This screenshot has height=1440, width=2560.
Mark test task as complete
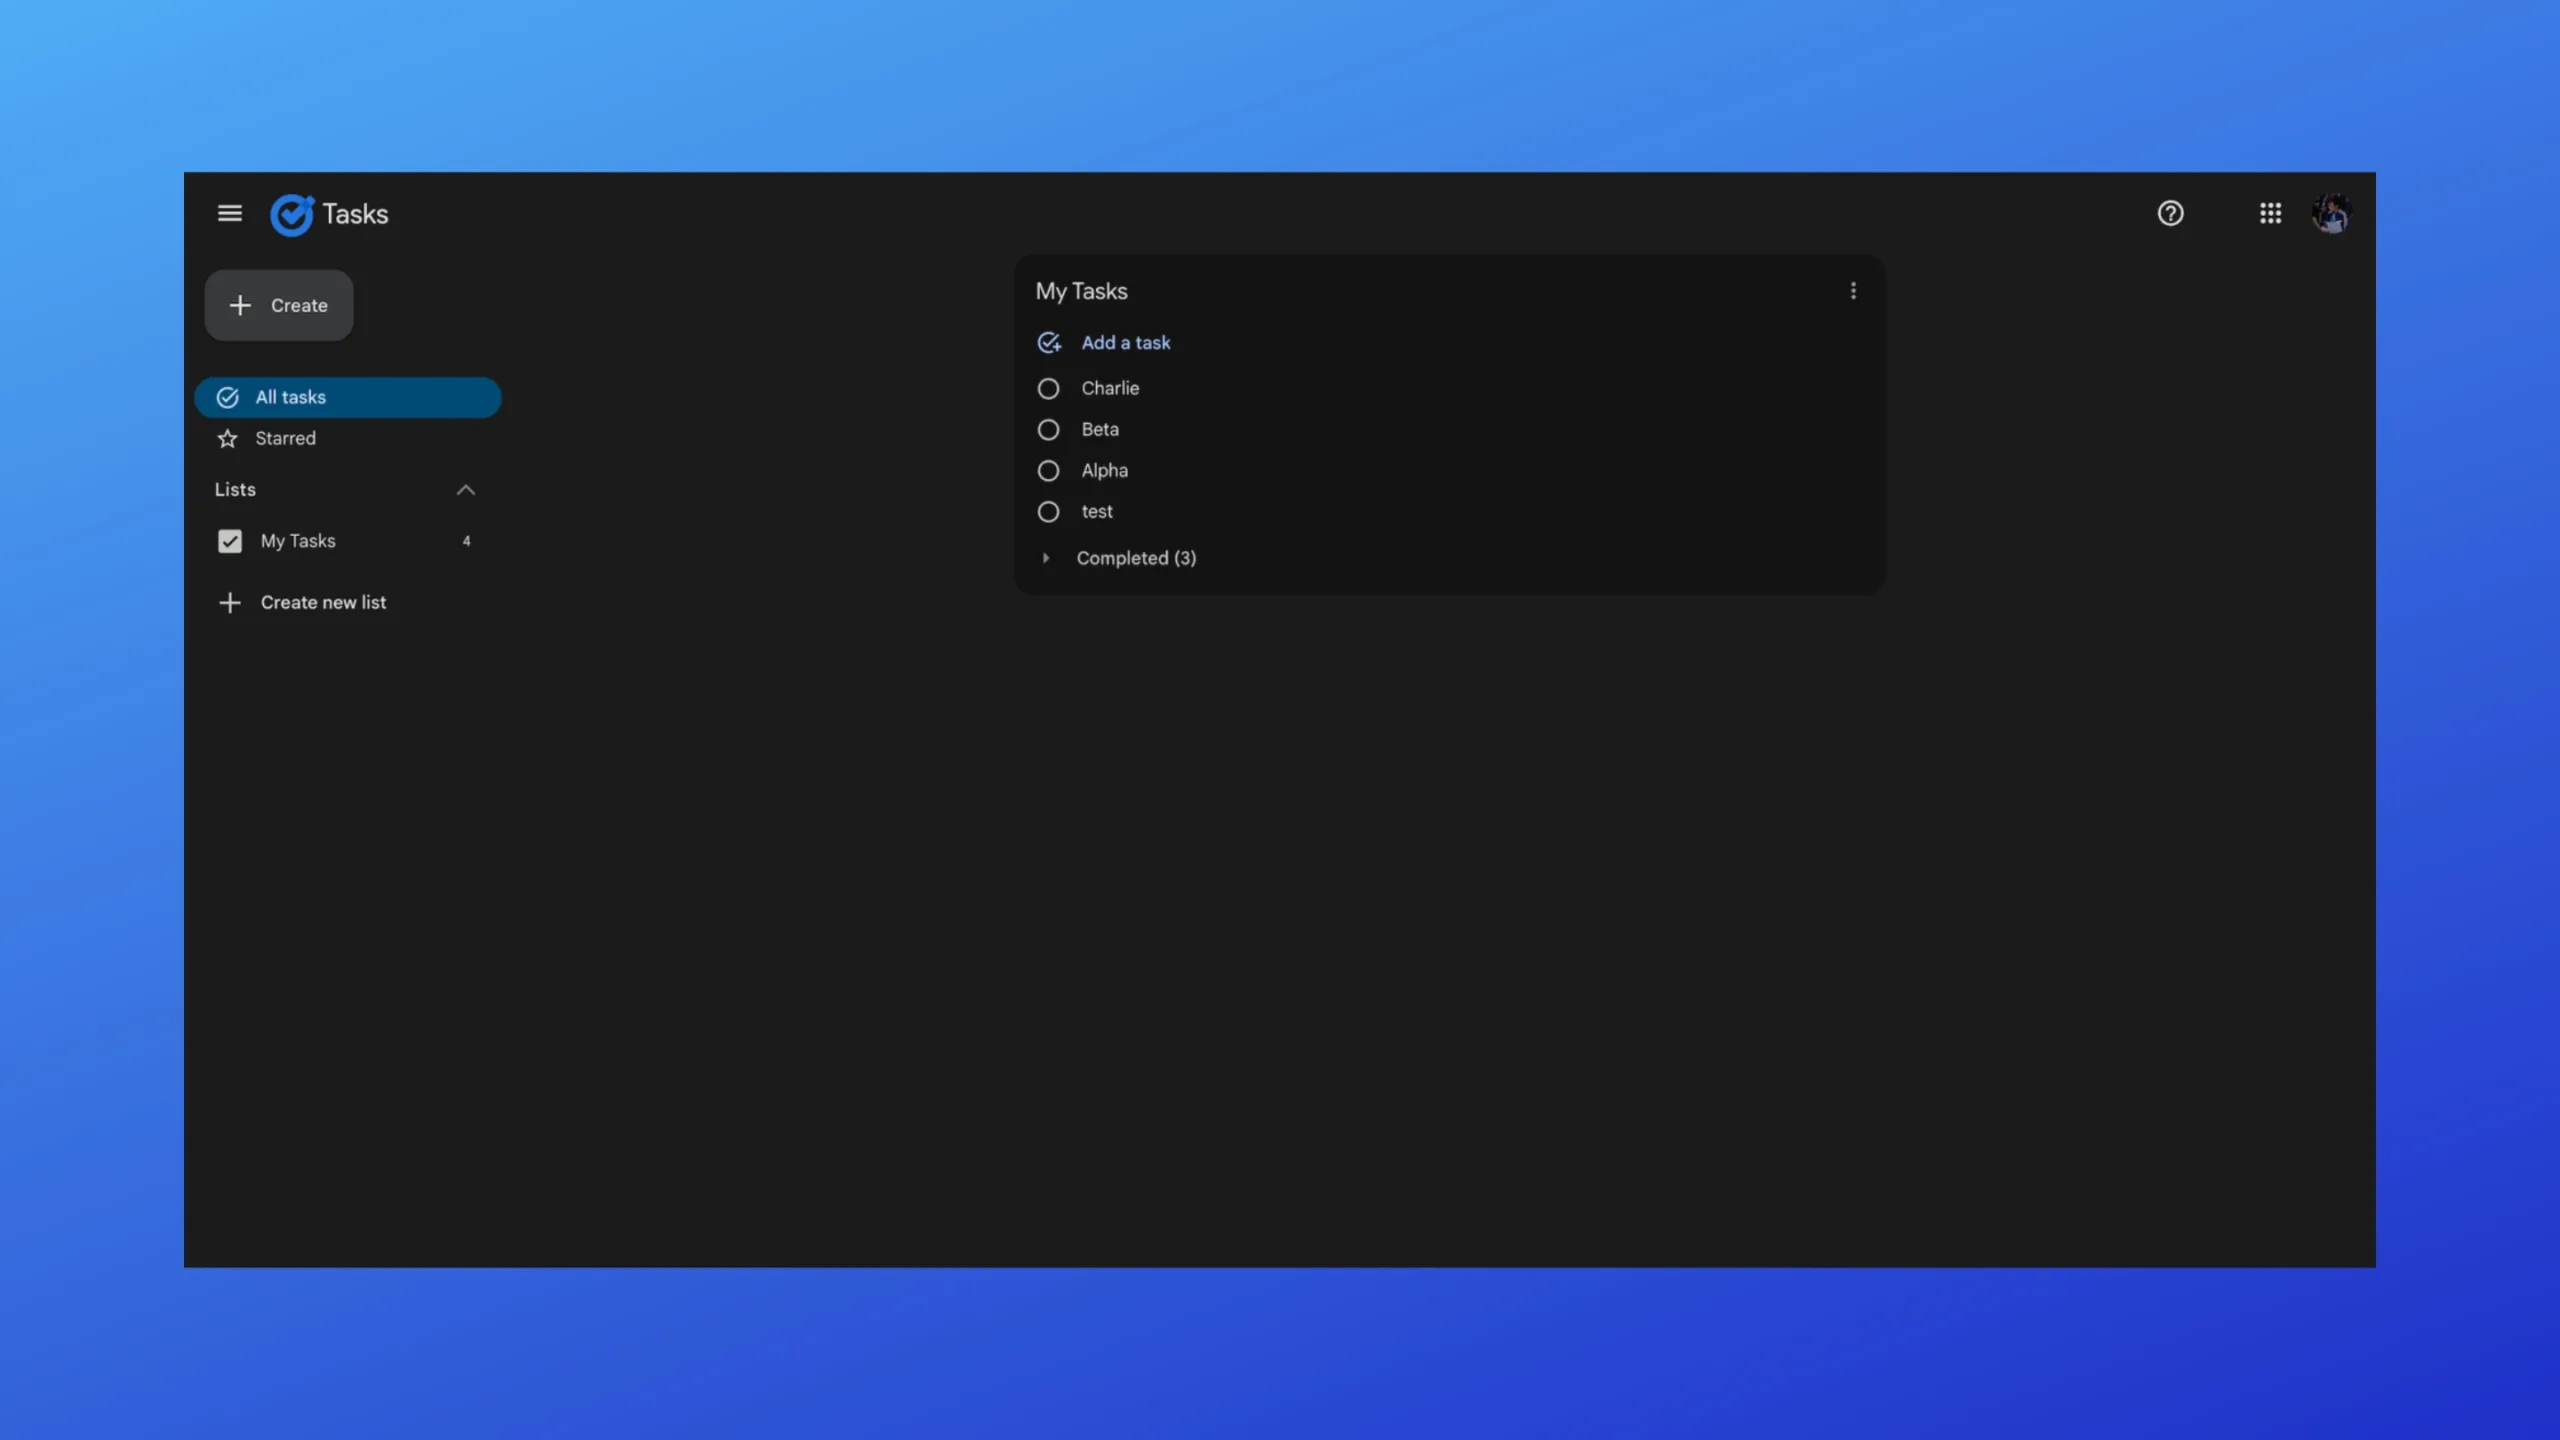pyautogui.click(x=1048, y=511)
